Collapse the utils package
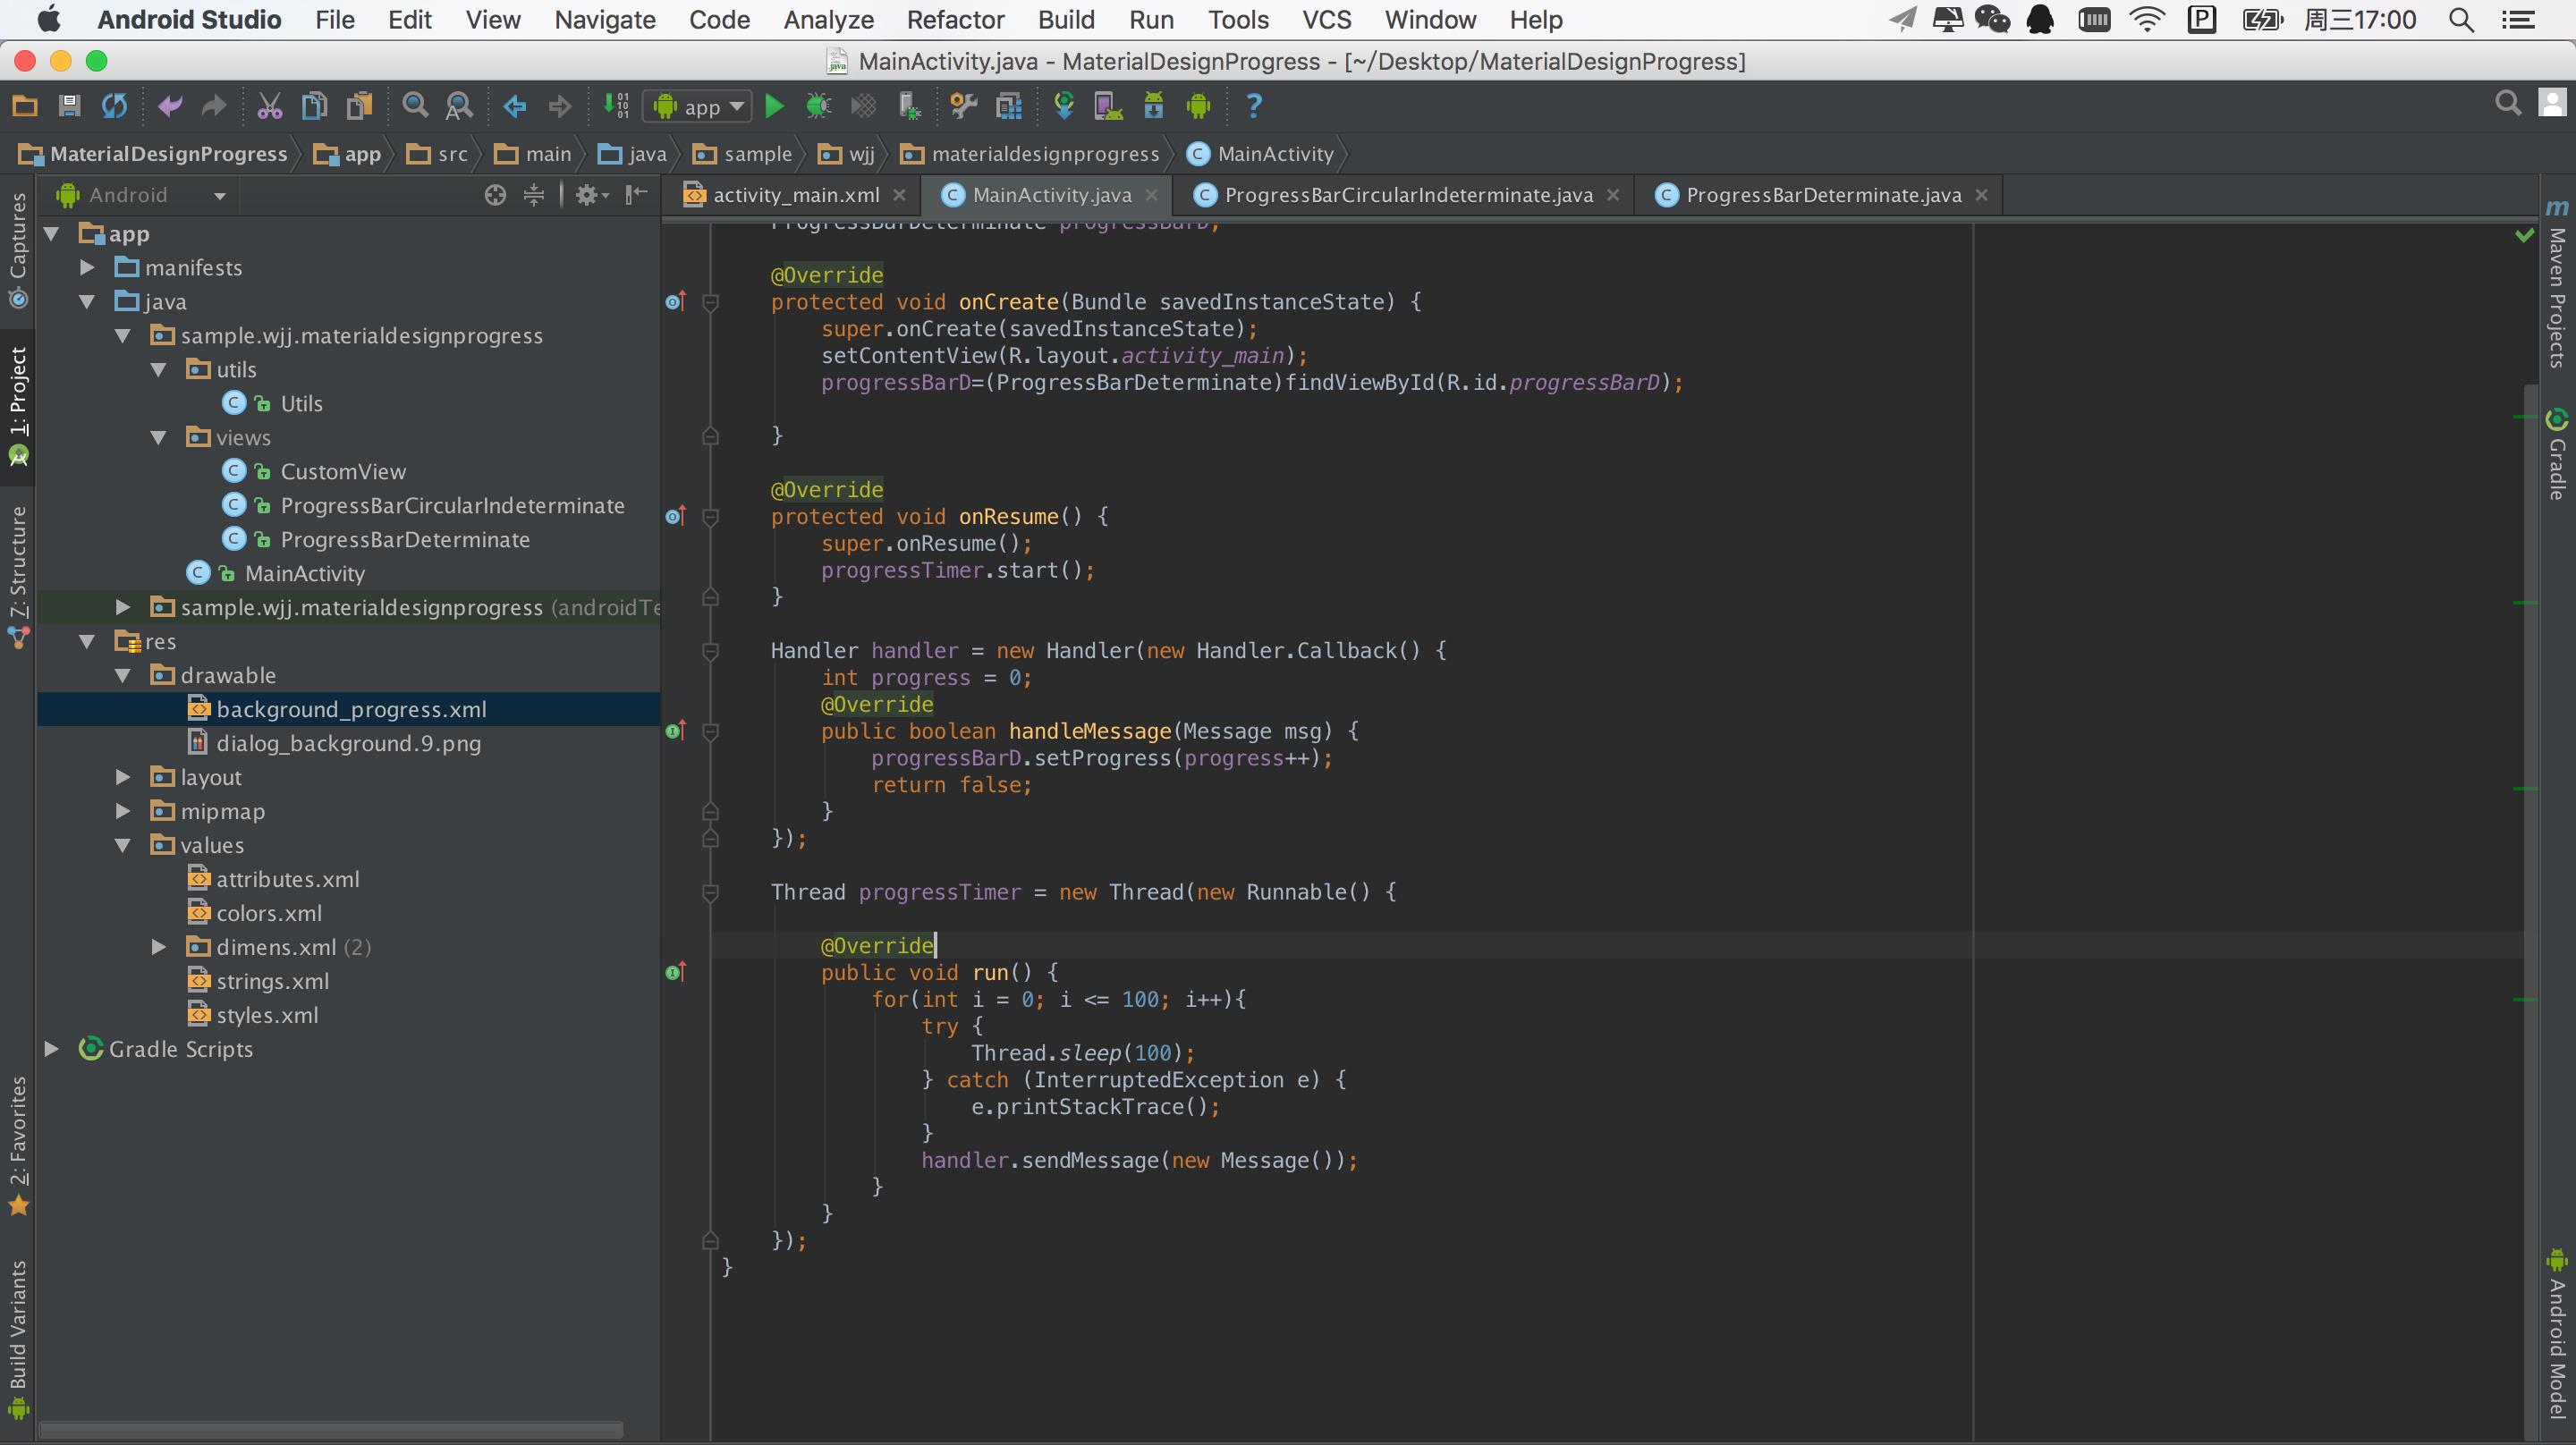2576x1445 pixels. pyautogui.click(x=158, y=370)
